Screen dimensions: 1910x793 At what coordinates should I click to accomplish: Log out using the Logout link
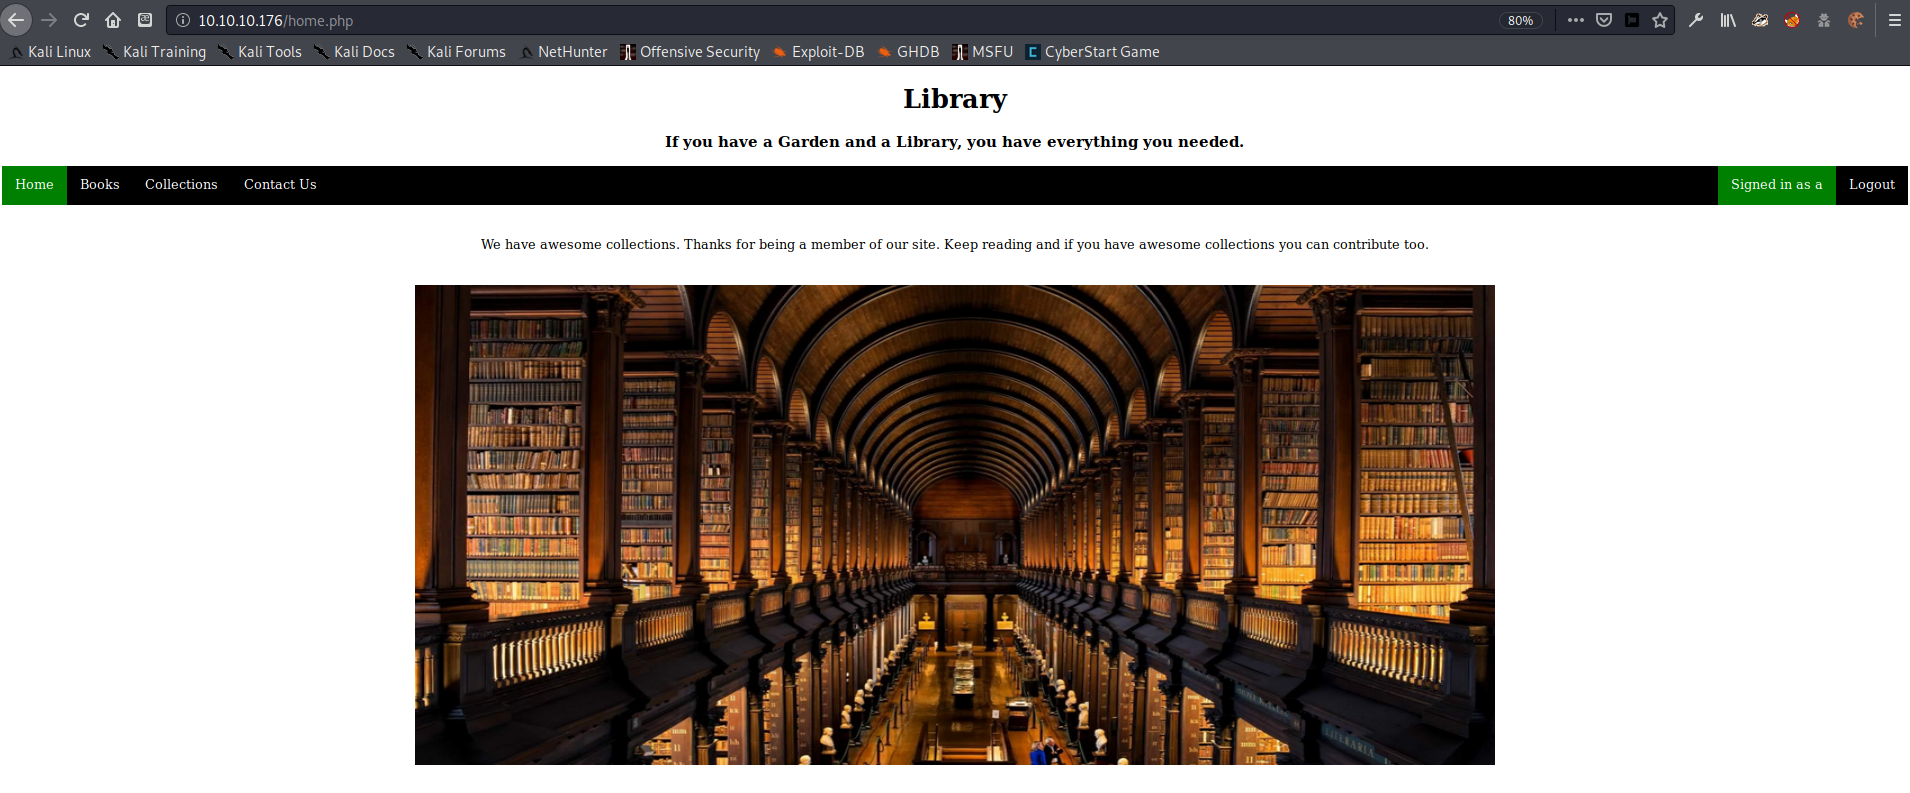pyautogui.click(x=1871, y=185)
